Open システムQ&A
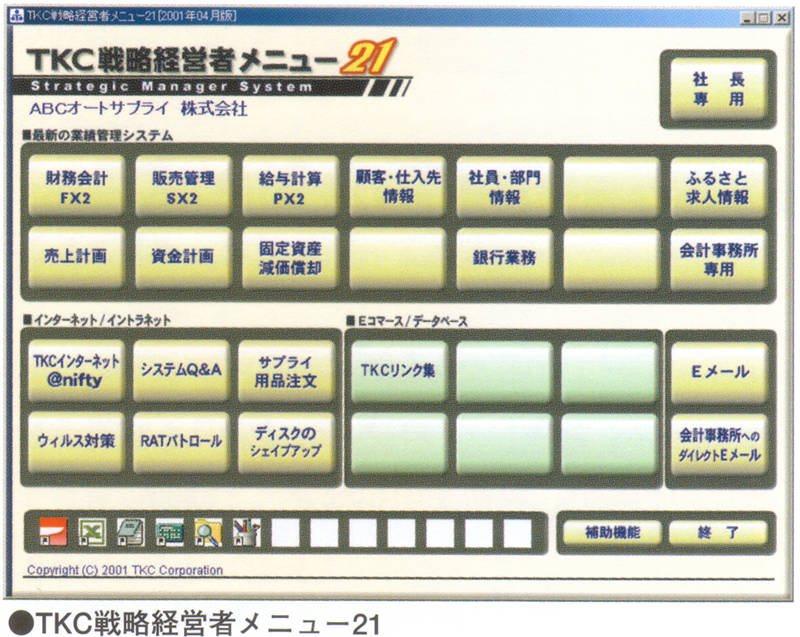The width and height of the screenshot is (800, 637). pyautogui.click(x=181, y=371)
